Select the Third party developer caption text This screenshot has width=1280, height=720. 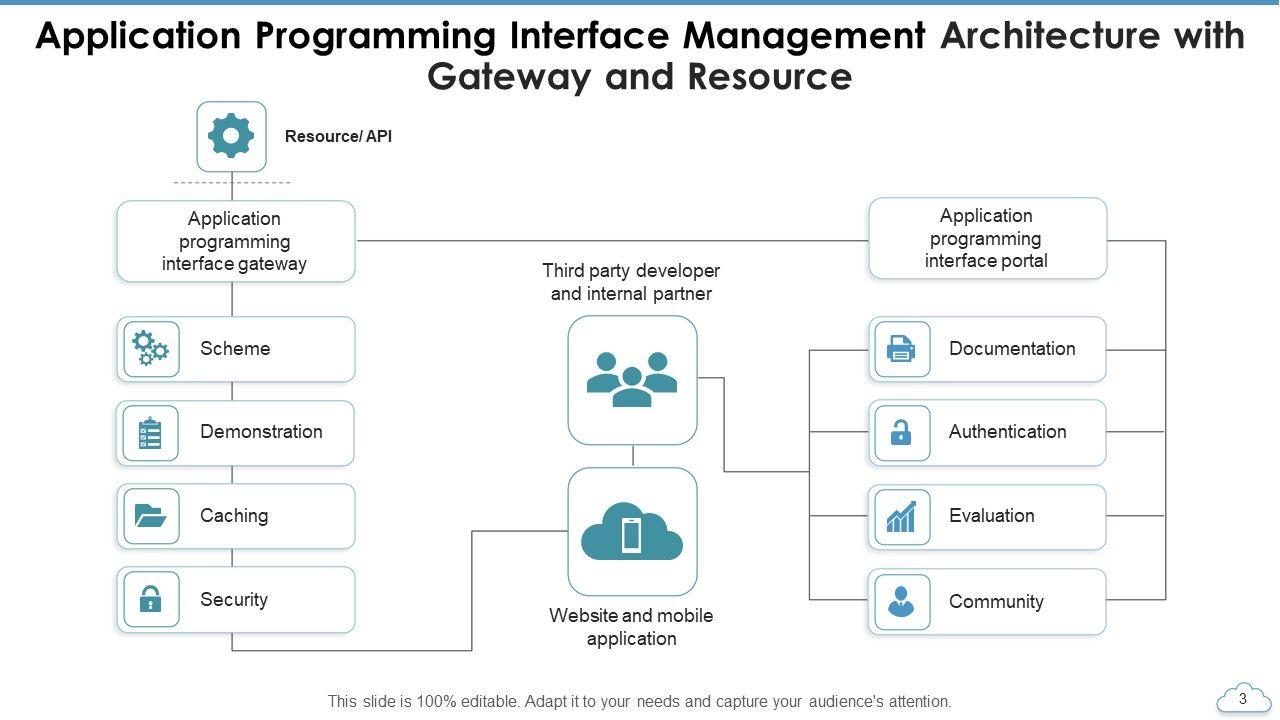(631, 282)
